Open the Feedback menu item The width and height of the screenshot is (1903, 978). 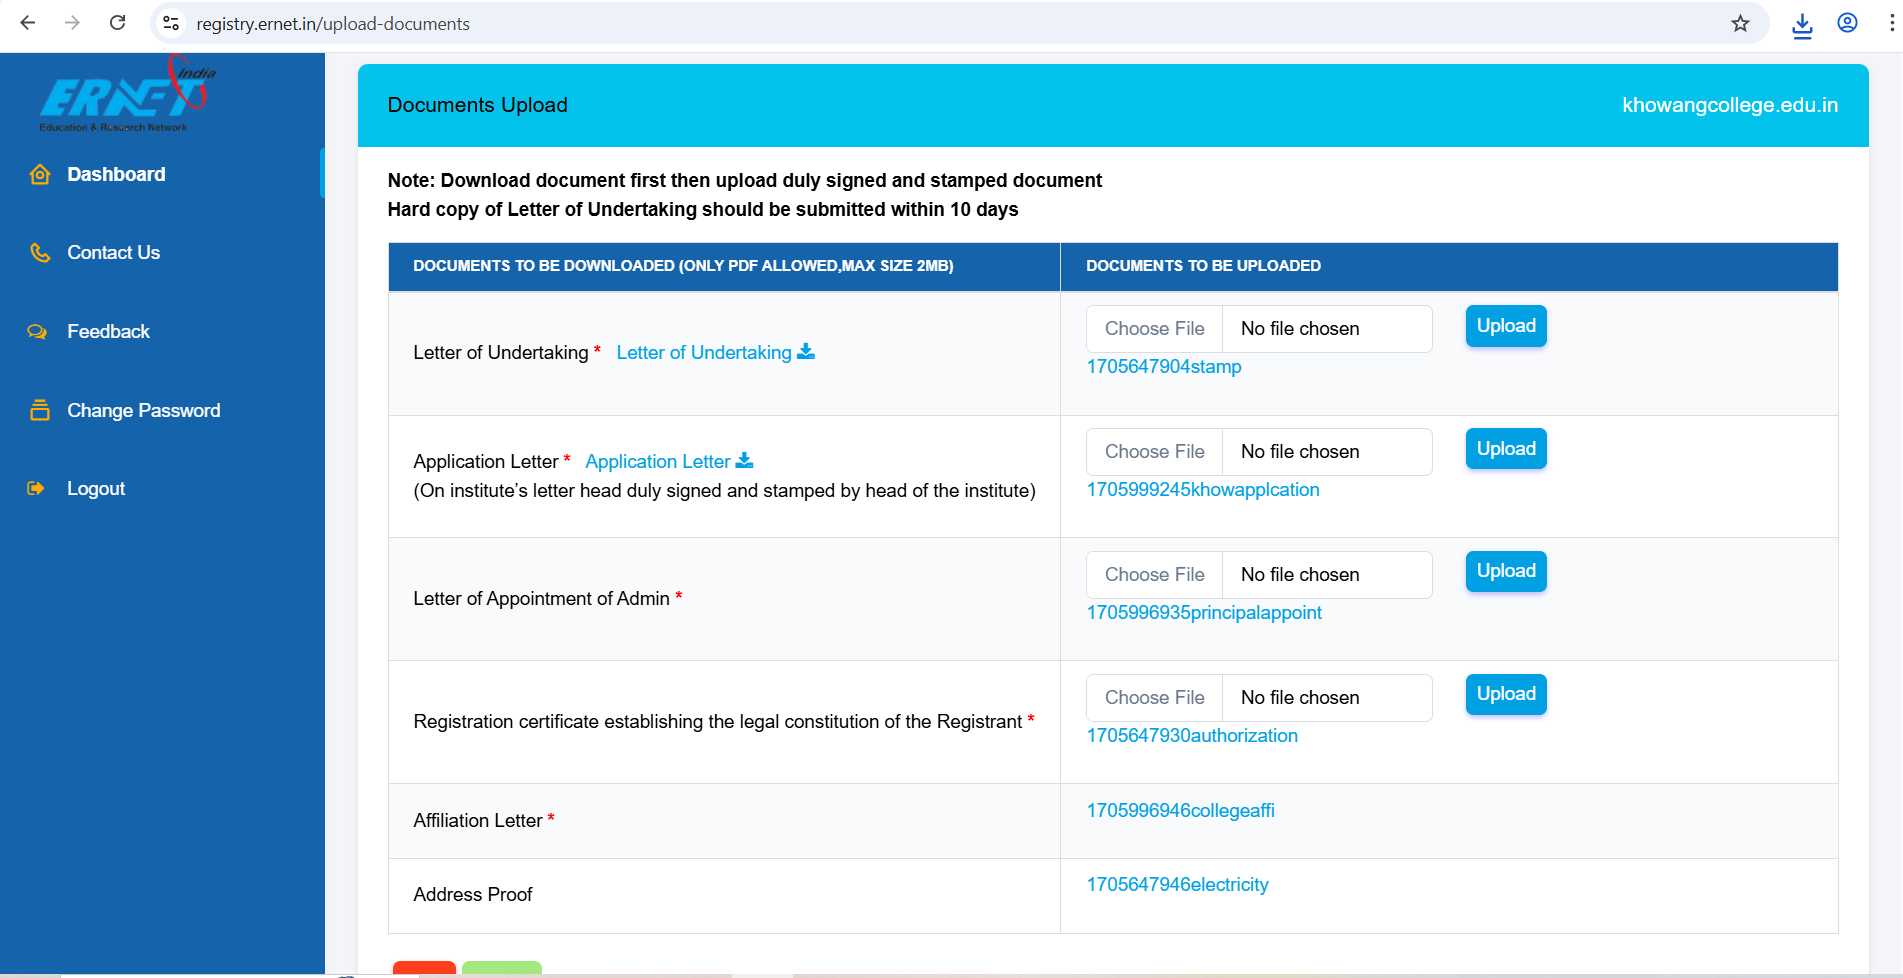pyautogui.click(x=108, y=332)
